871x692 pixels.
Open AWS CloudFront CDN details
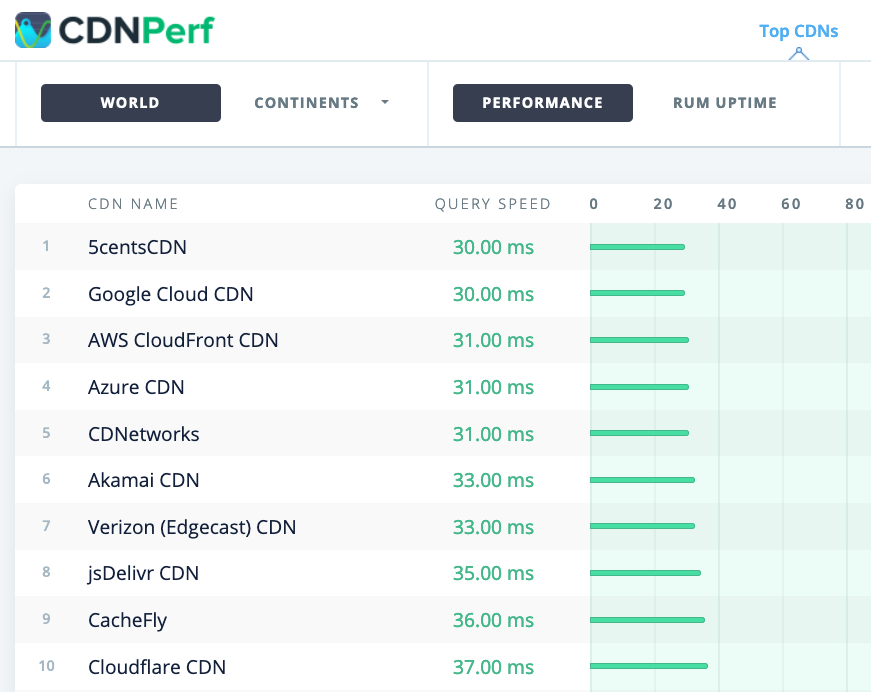pos(183,340)
